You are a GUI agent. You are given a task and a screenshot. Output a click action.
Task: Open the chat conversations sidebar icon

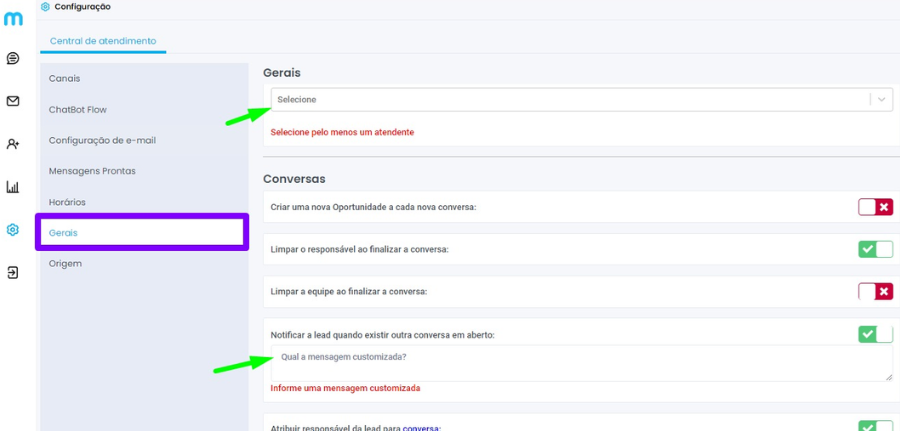pyautogui.click(x=13, y=59)
